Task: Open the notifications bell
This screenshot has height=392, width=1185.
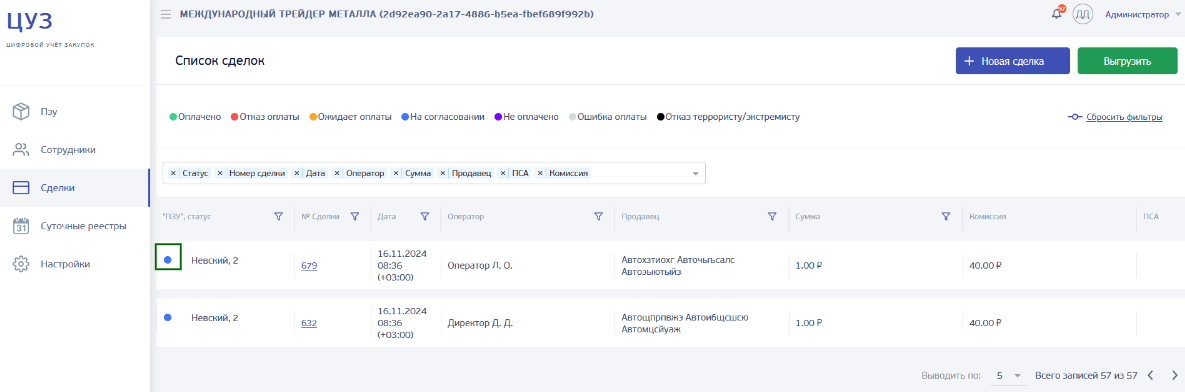Action: point(1057,14)
